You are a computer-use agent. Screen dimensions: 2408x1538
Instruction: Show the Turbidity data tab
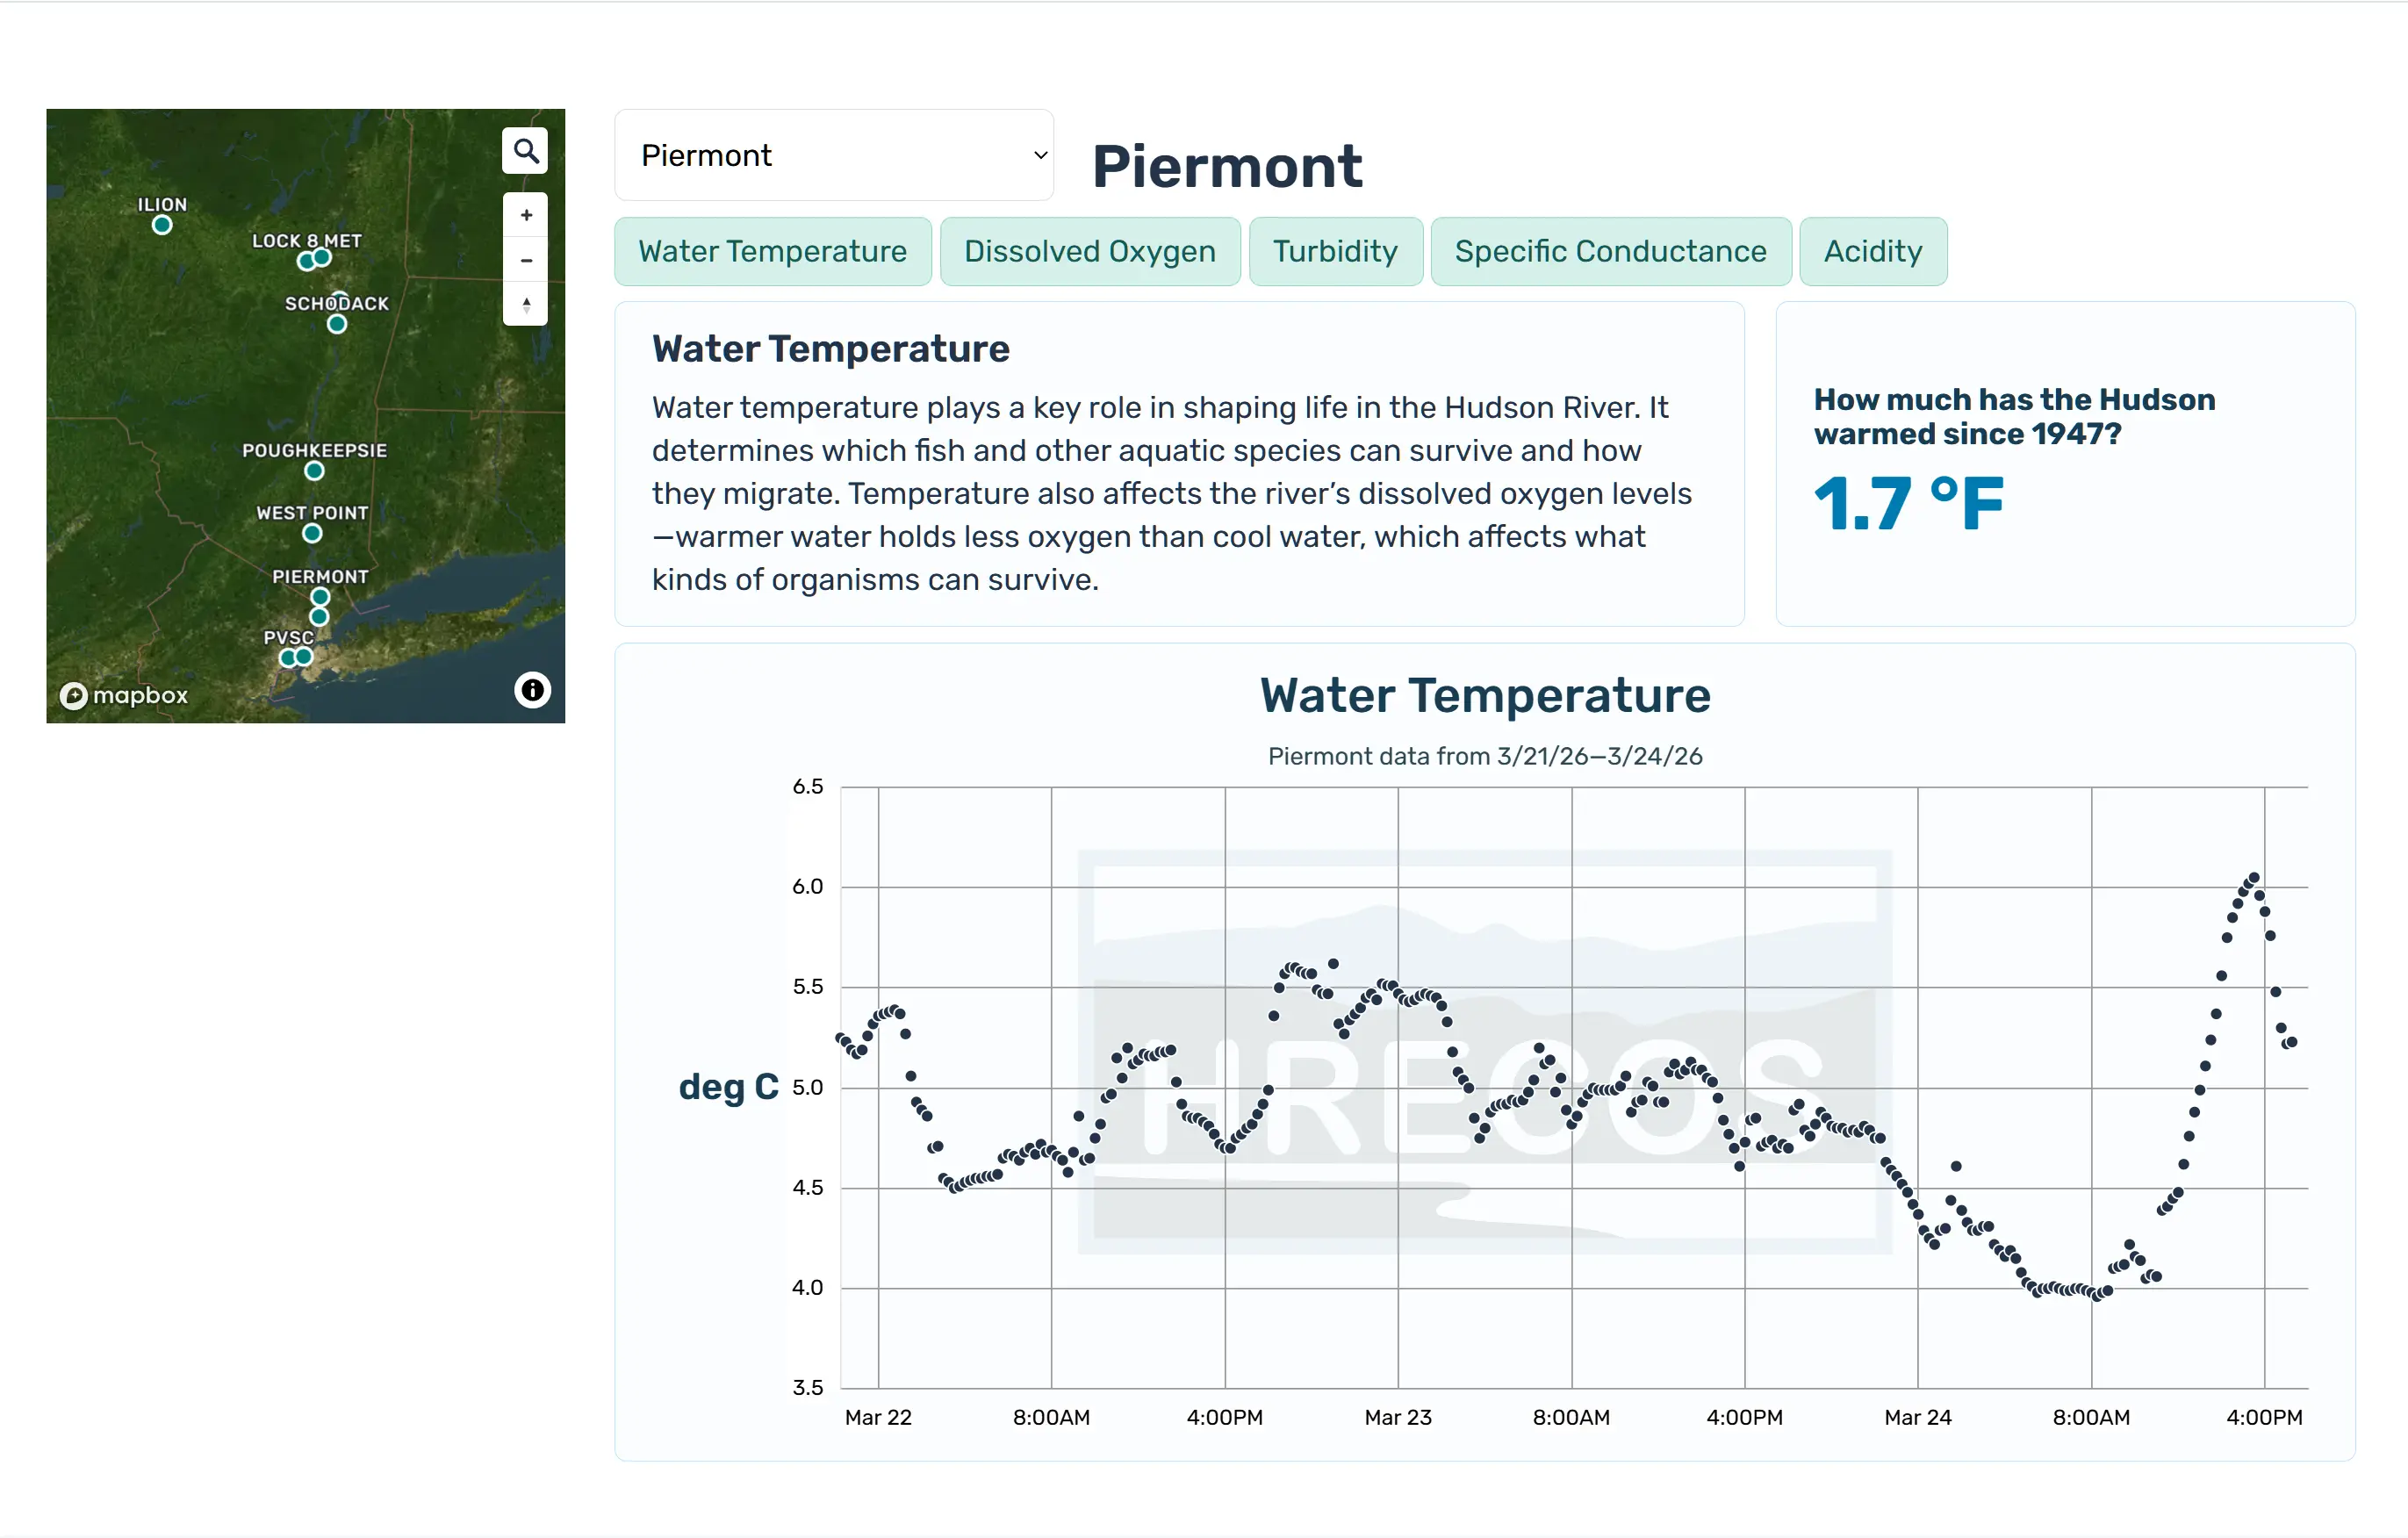pyautogui.click(x=1335, y=251)
